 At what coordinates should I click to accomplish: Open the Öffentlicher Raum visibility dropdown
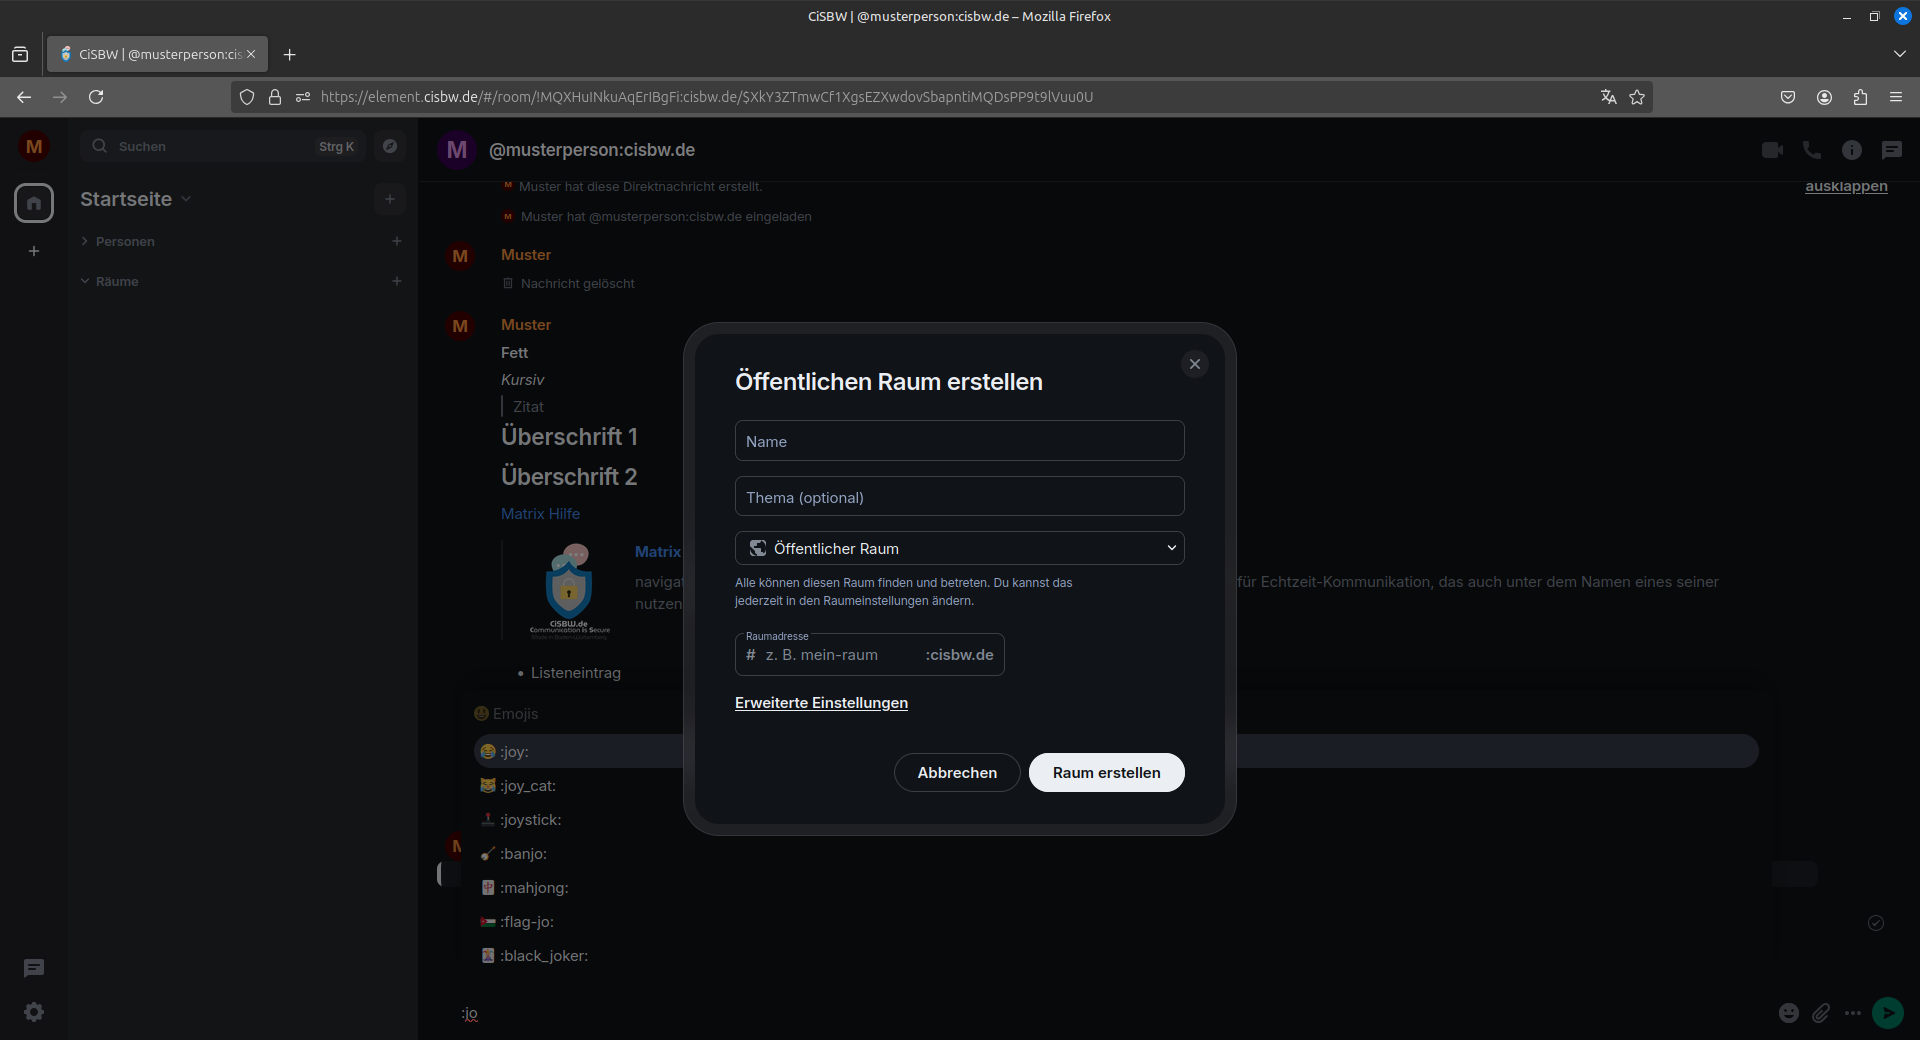pos(959,548)
